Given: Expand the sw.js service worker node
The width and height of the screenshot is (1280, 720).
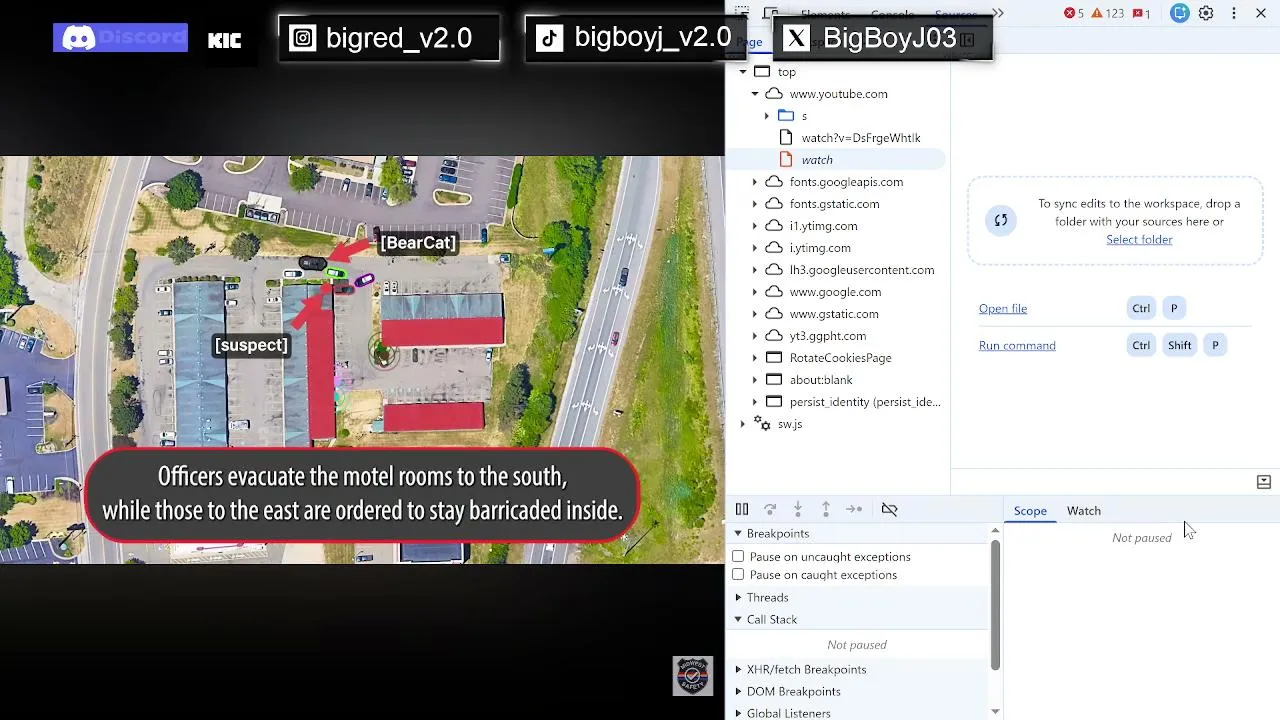Looking at the screenshot, I should click(x=743, y=424).
